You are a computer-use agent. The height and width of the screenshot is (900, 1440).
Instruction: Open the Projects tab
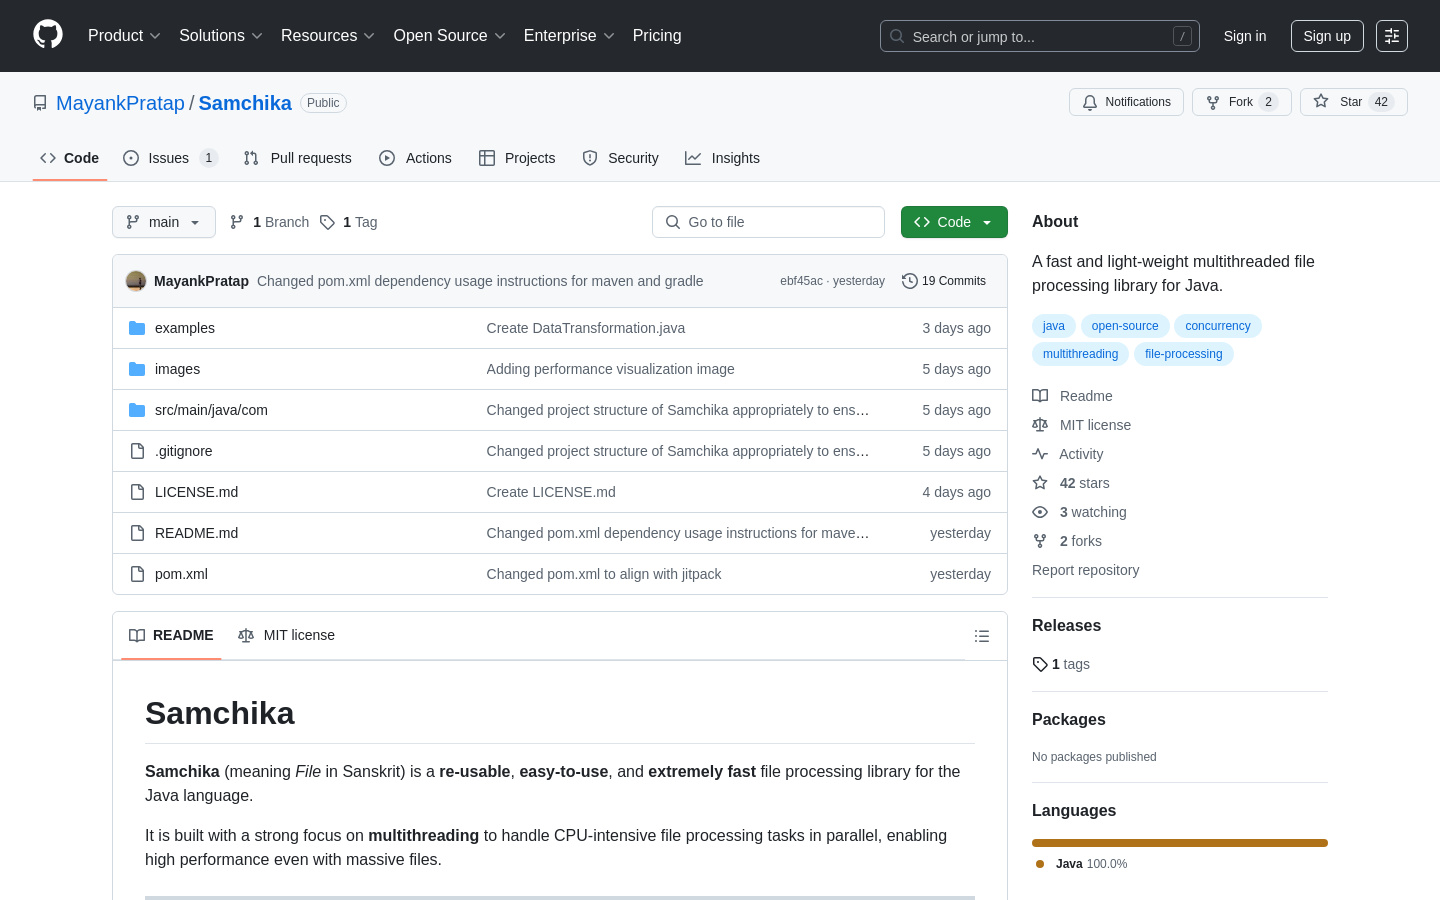point(517,158)
